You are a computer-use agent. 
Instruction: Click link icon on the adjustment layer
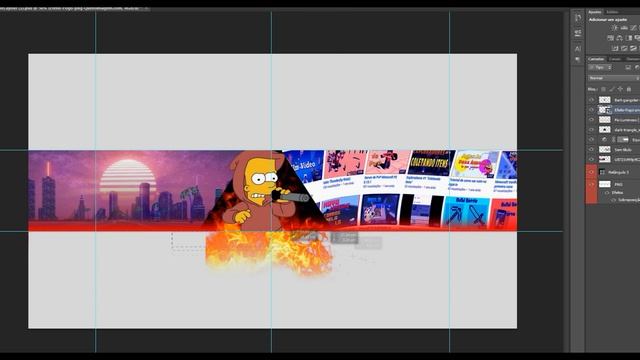613,140
